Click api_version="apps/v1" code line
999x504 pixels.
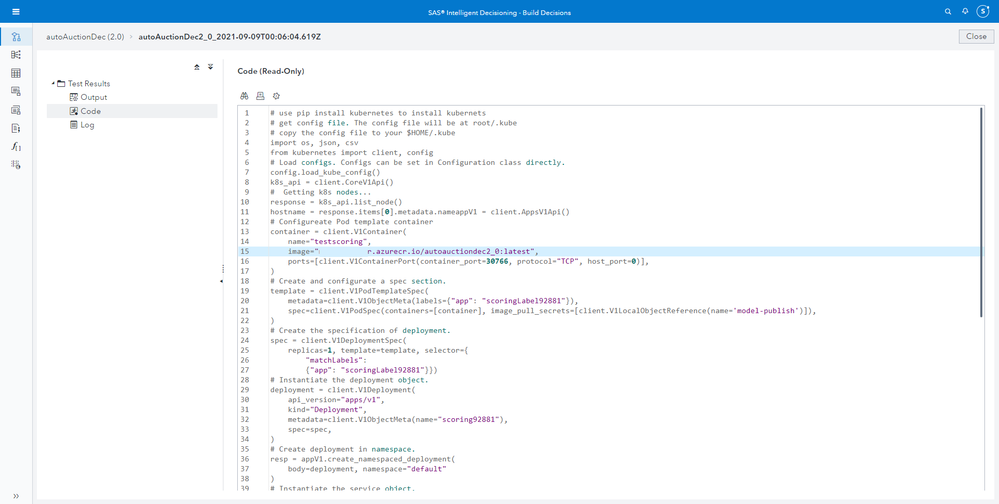[336, 400]
